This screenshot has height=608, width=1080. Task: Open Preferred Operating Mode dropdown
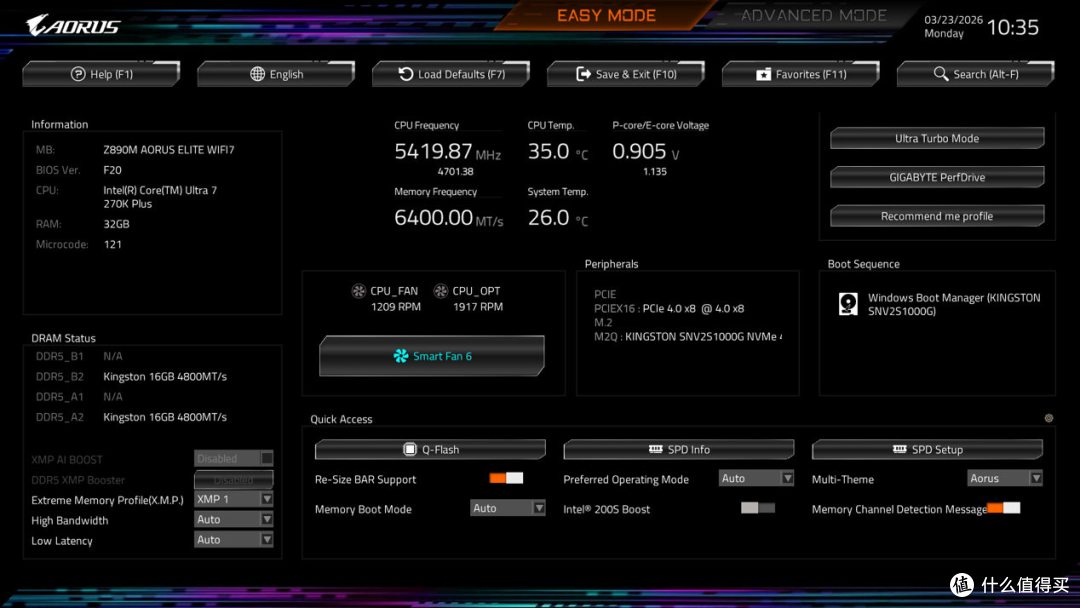coord(756,478)
